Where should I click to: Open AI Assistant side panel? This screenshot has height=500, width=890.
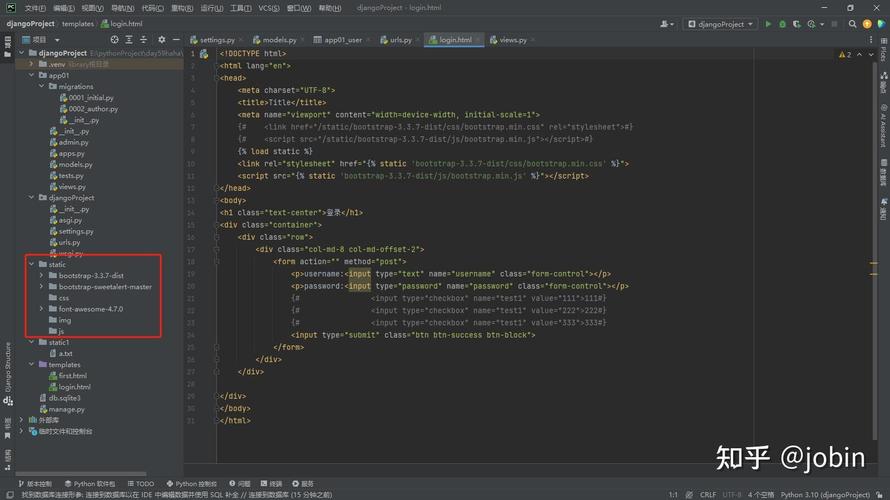point(884,126)
